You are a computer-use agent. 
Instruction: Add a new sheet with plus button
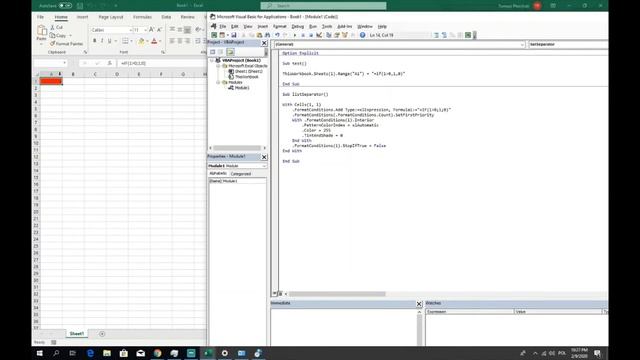coord(102,334)
